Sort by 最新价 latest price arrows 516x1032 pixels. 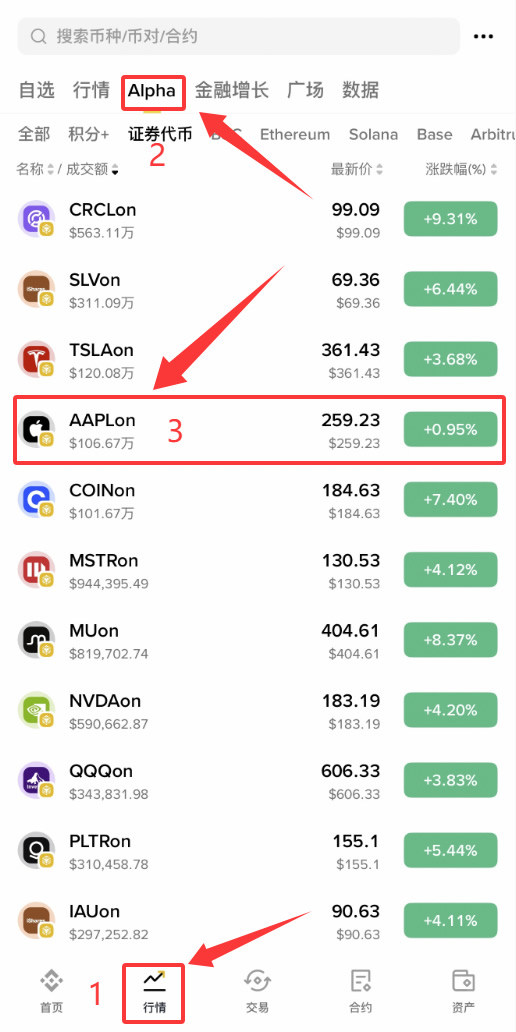(x=378, y=170)
